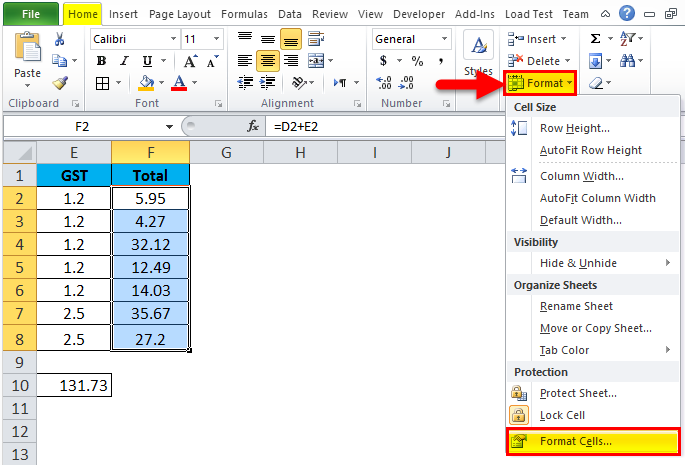The image size is (685, 465).
Task: Decrease indent of cell contents
Action: (245, 83)
